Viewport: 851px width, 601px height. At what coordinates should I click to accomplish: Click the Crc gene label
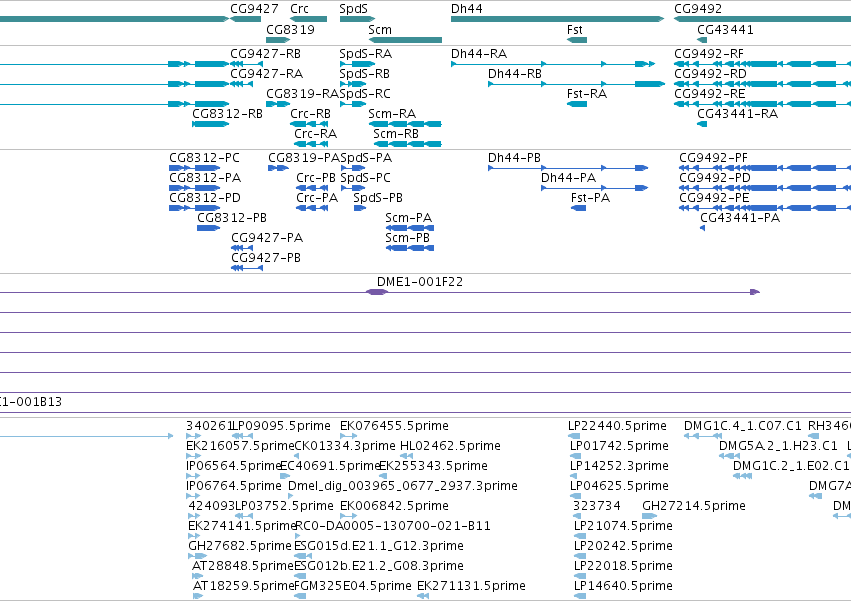(x=299, y=9)
